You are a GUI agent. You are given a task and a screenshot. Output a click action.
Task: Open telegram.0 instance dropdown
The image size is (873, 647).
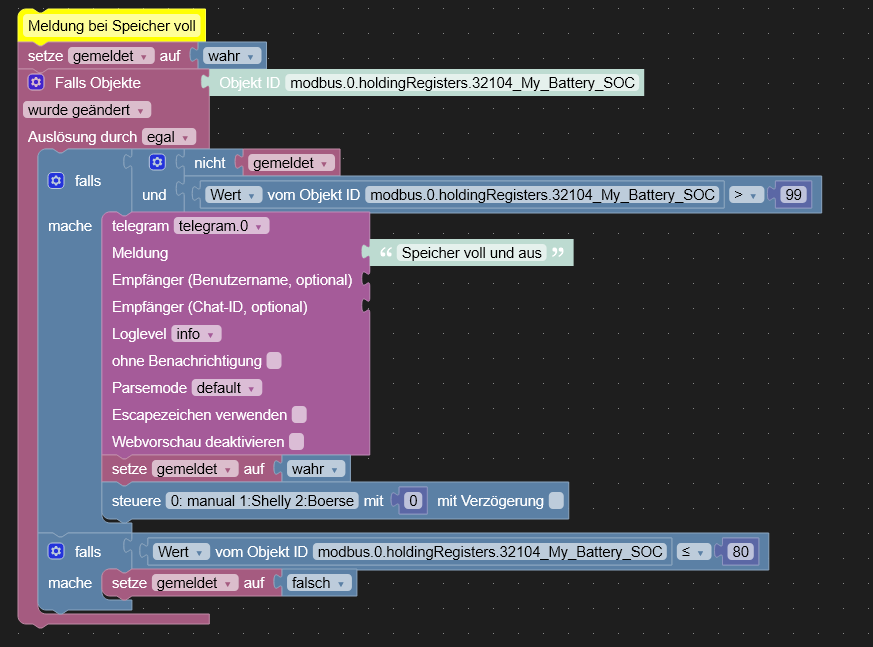point(222,227)
